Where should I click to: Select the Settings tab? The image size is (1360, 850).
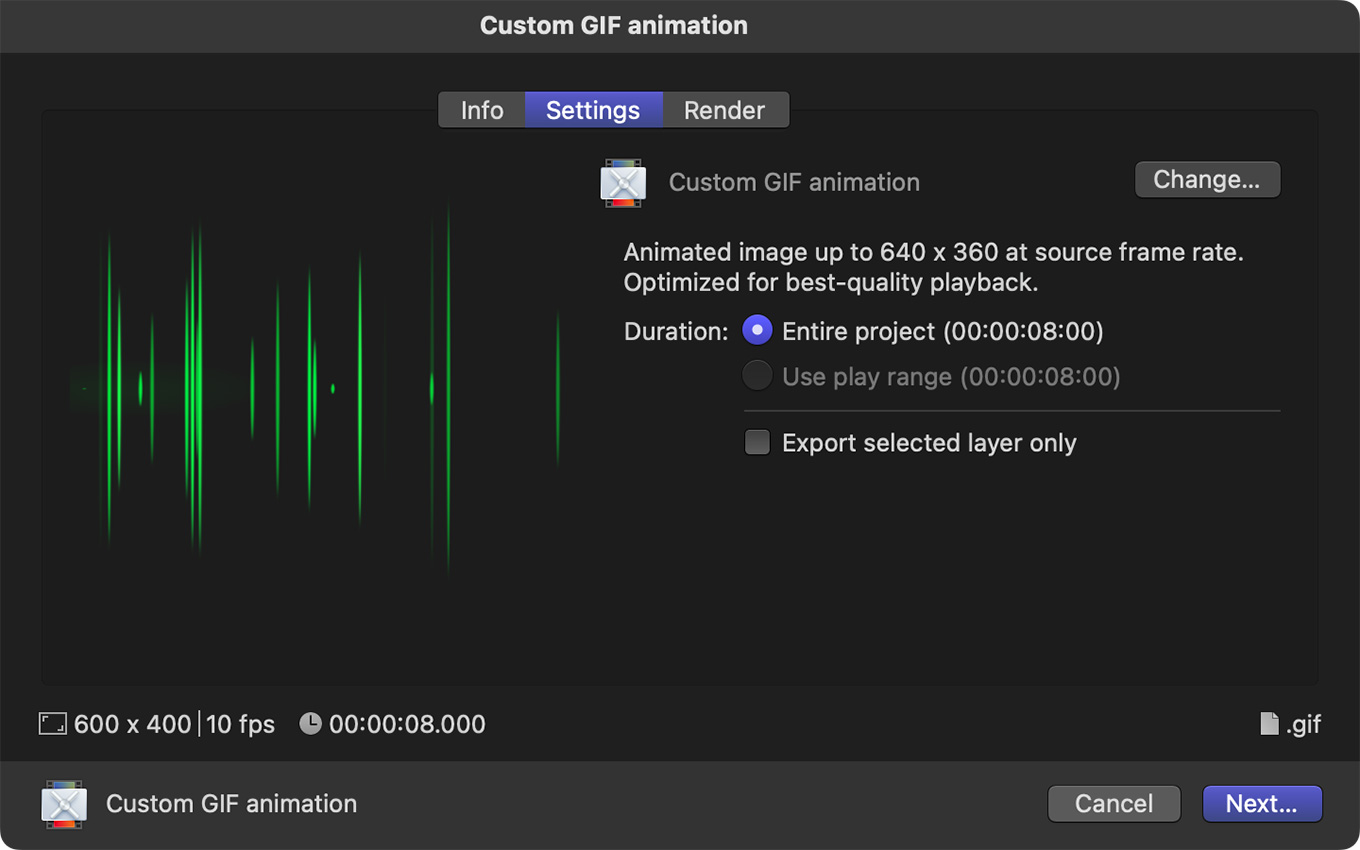click(x=593, y=110)
